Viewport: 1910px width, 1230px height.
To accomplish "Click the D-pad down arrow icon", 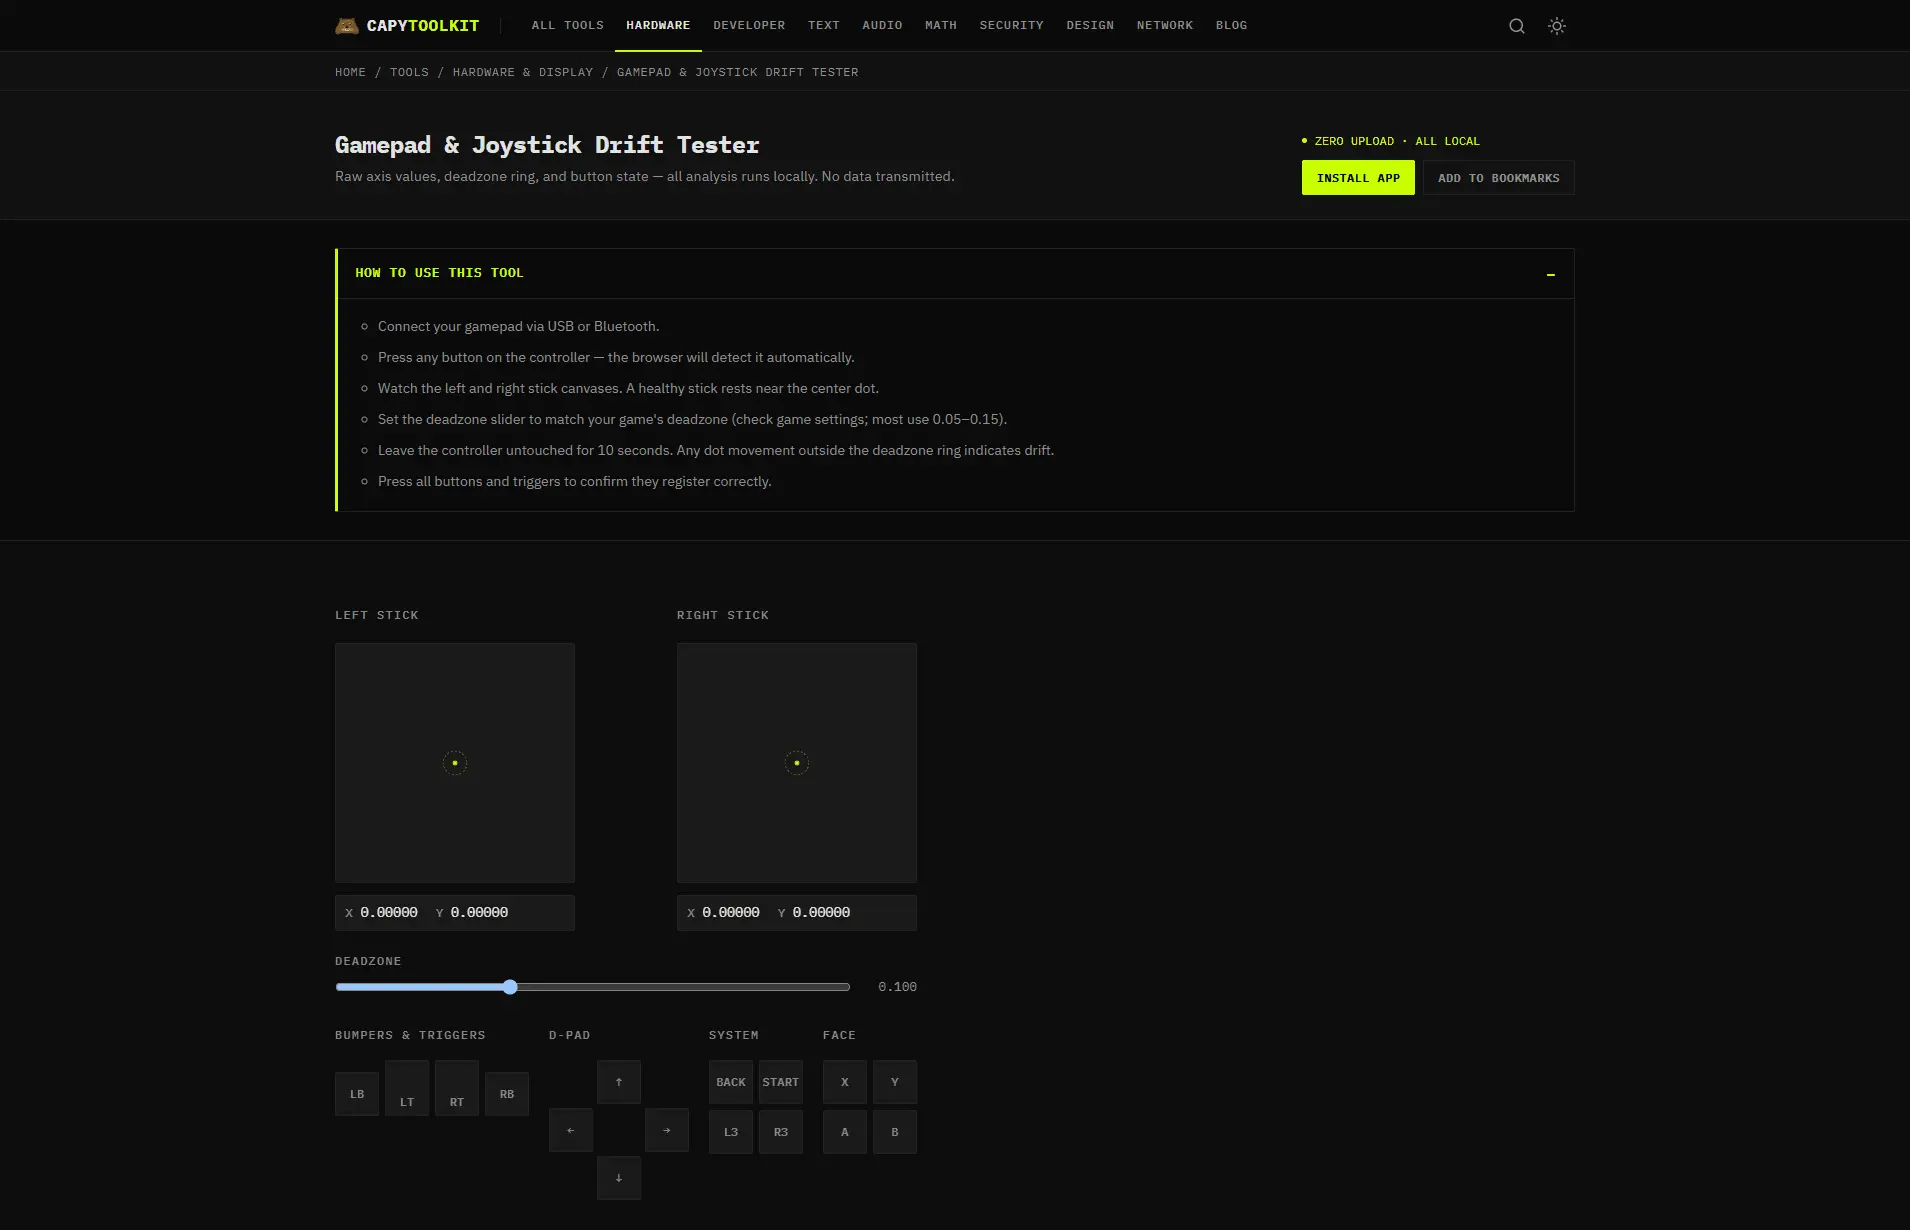I will click(619, 1178).
